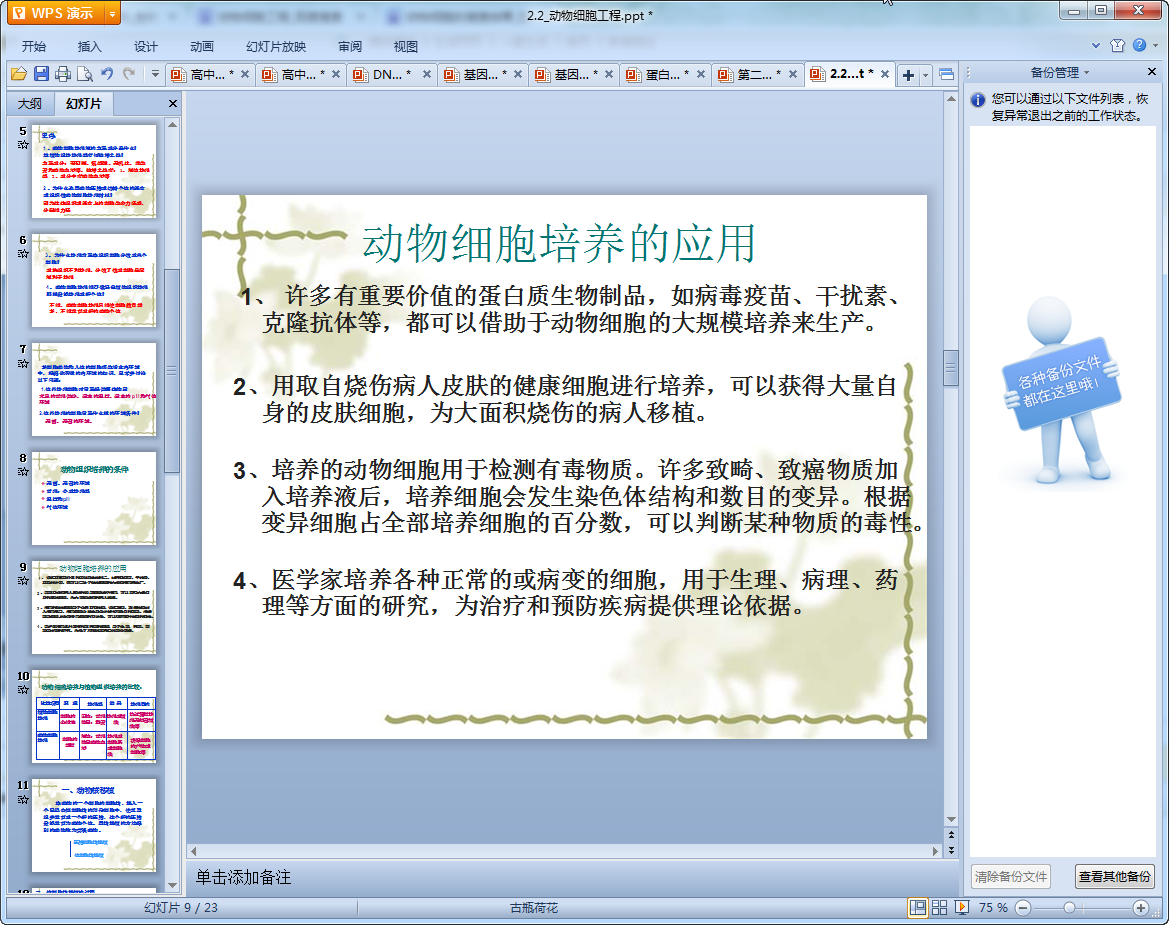Select slide 10 table thumbnail
Viewport: 1169px width, 925px height.
pyautogui.click(x=94, y=716)
